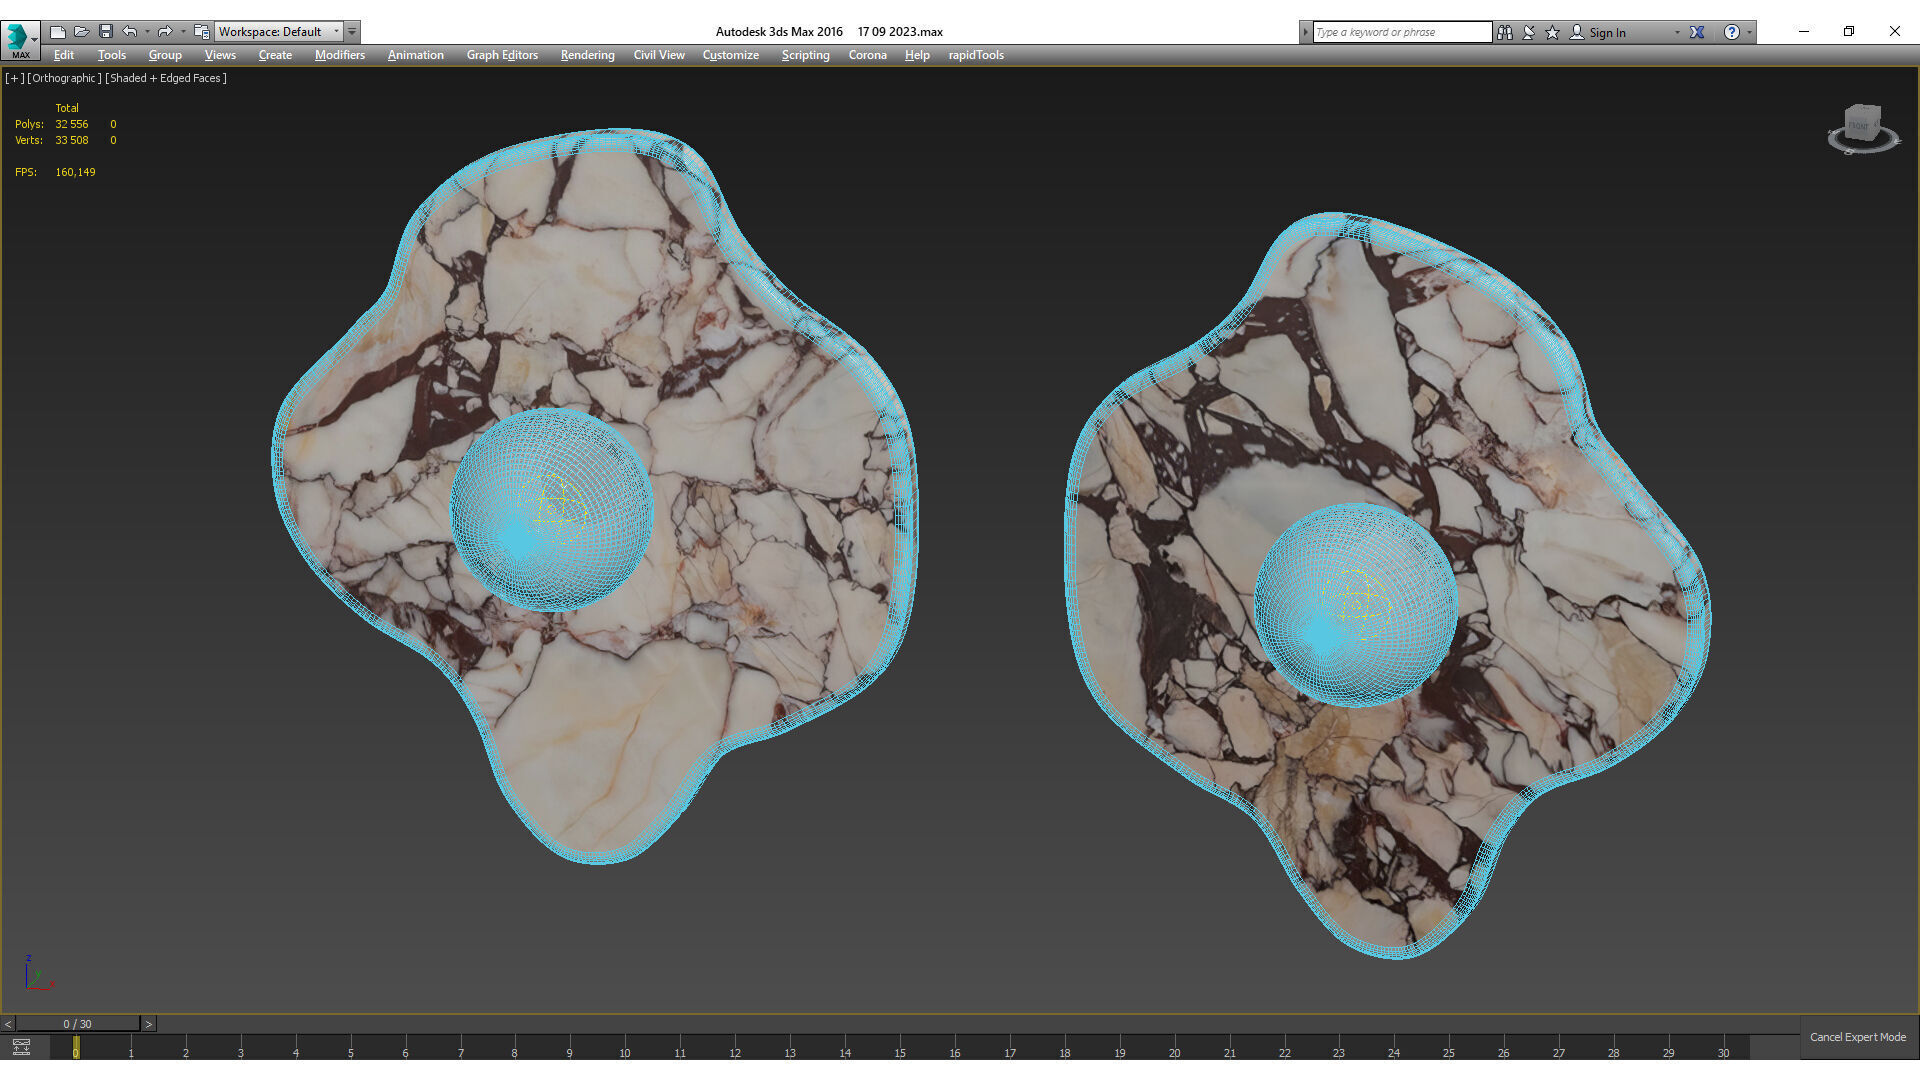Viewport: 1920px width, 1080px height.
Task: Click the binoculars search icon
Action: pos(1505,32)
